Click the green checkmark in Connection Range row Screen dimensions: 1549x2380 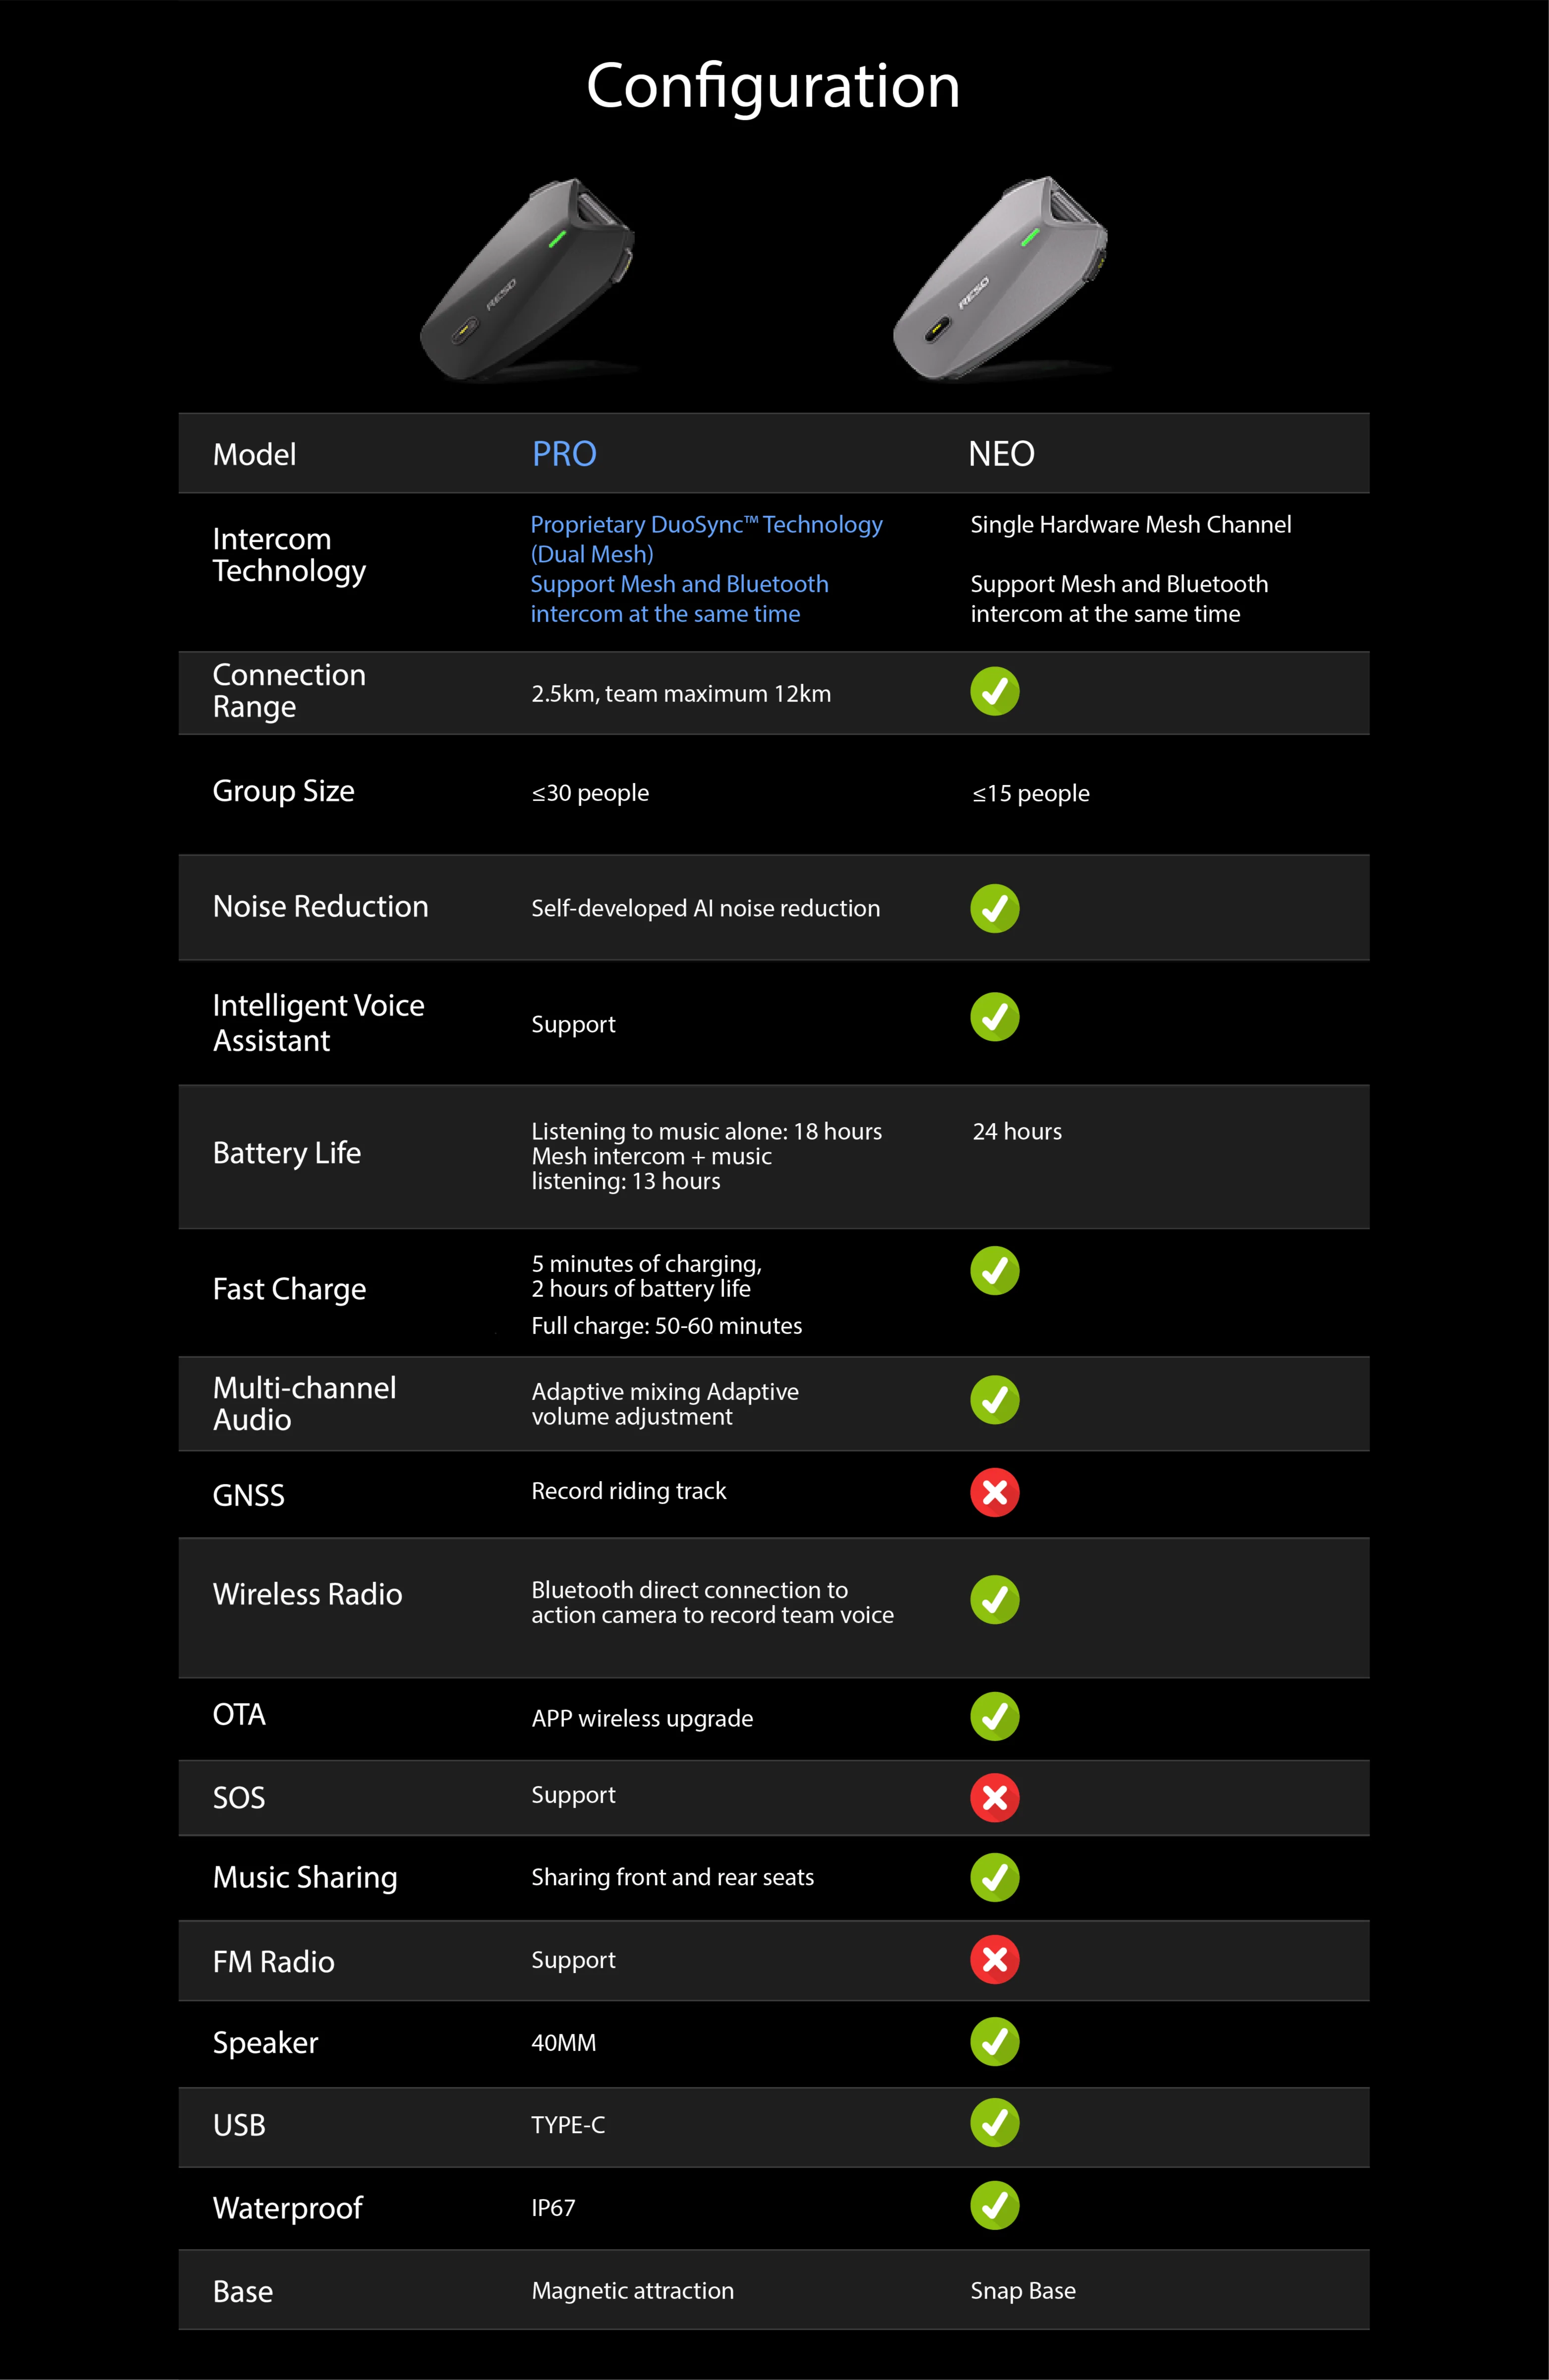994,691
